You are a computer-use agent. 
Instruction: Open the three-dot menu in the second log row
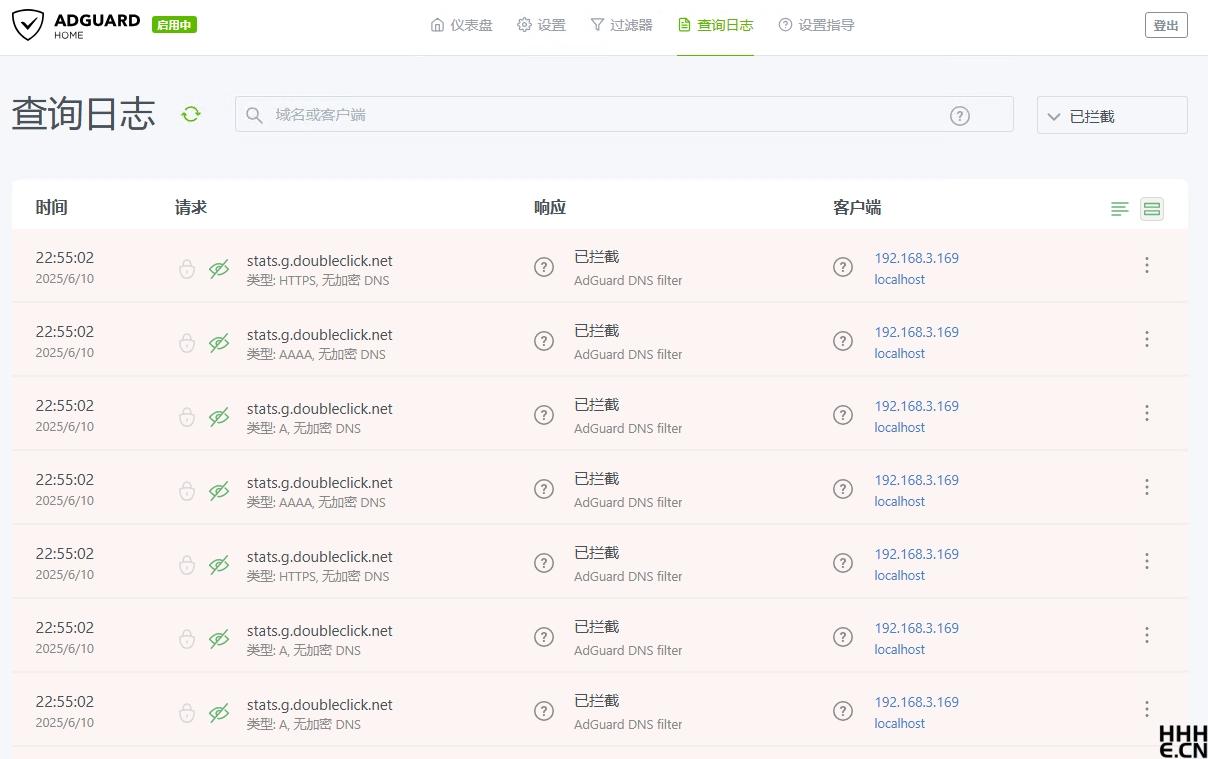point(1147,339)
